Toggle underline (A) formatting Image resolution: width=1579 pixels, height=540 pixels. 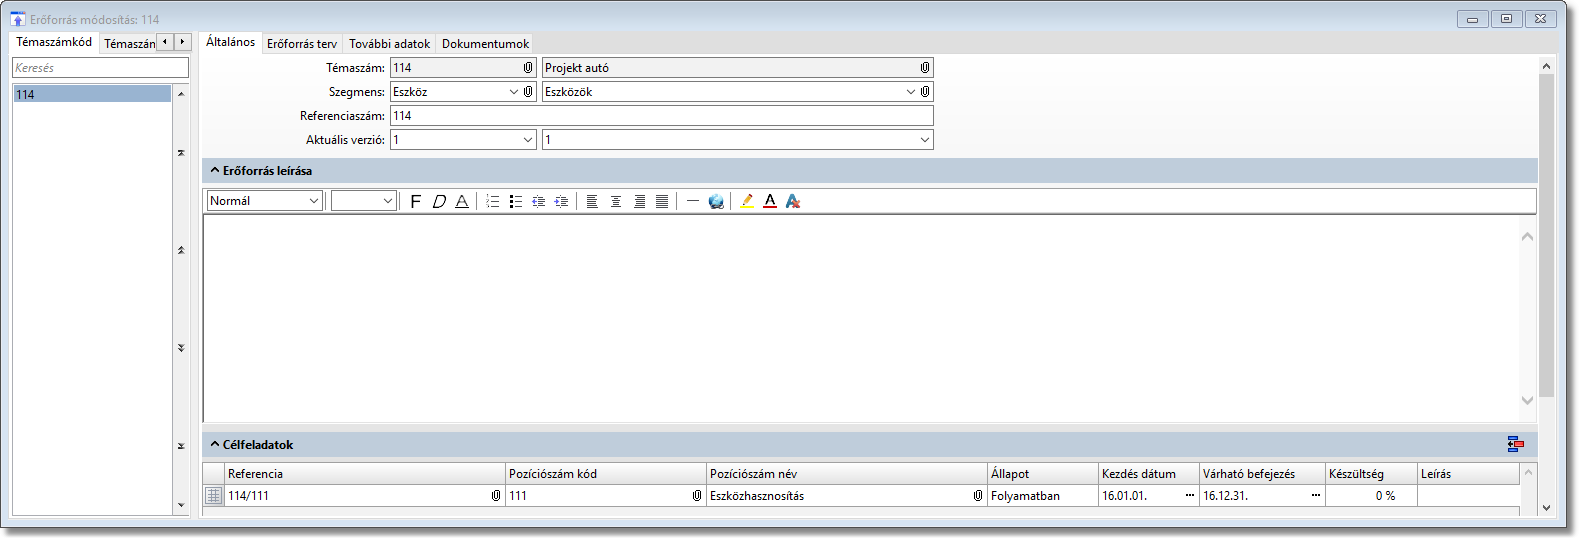pyautogui.click(x=462, y=201)
